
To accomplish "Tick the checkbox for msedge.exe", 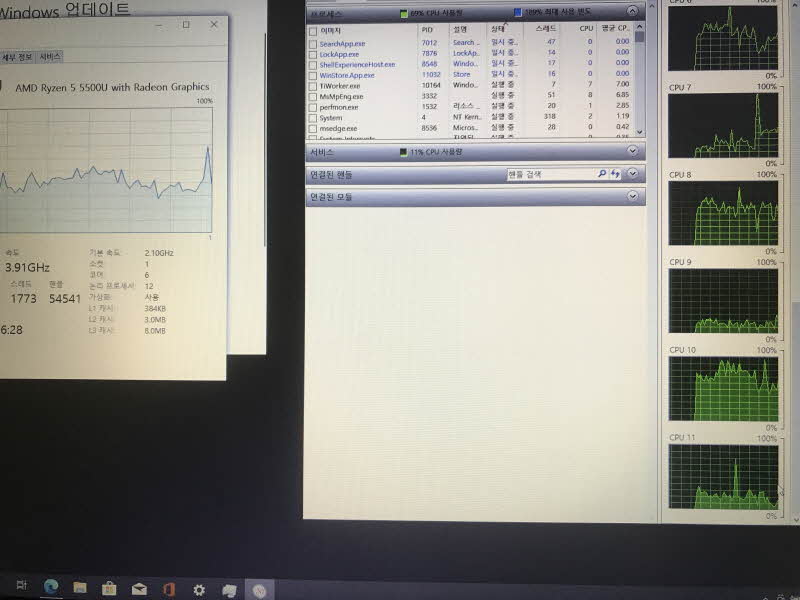I will [313, 129].
